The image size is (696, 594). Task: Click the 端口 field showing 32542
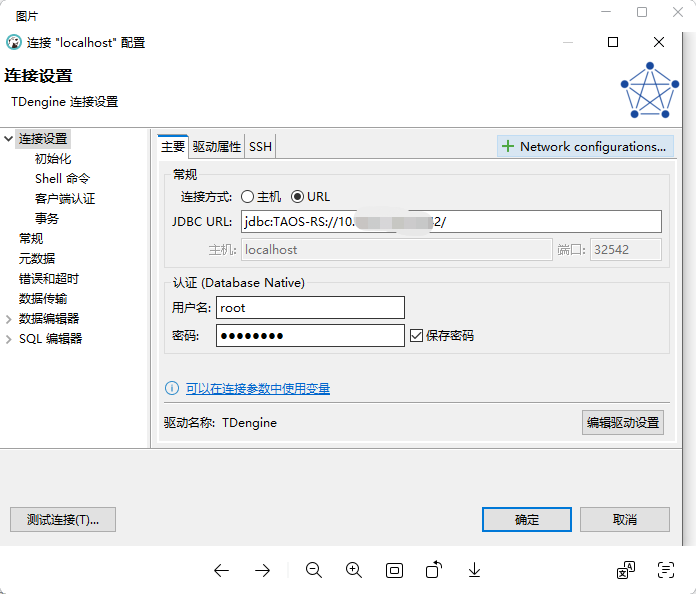625,249
